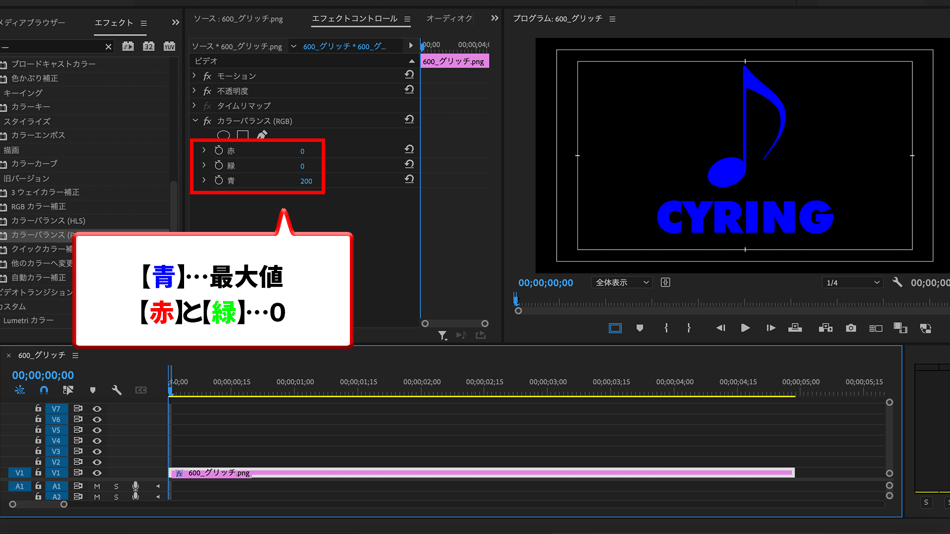Screen dimensions: 950x534
Task: Reset the 不透明度 effect
Action: click(x=409, y=90)
